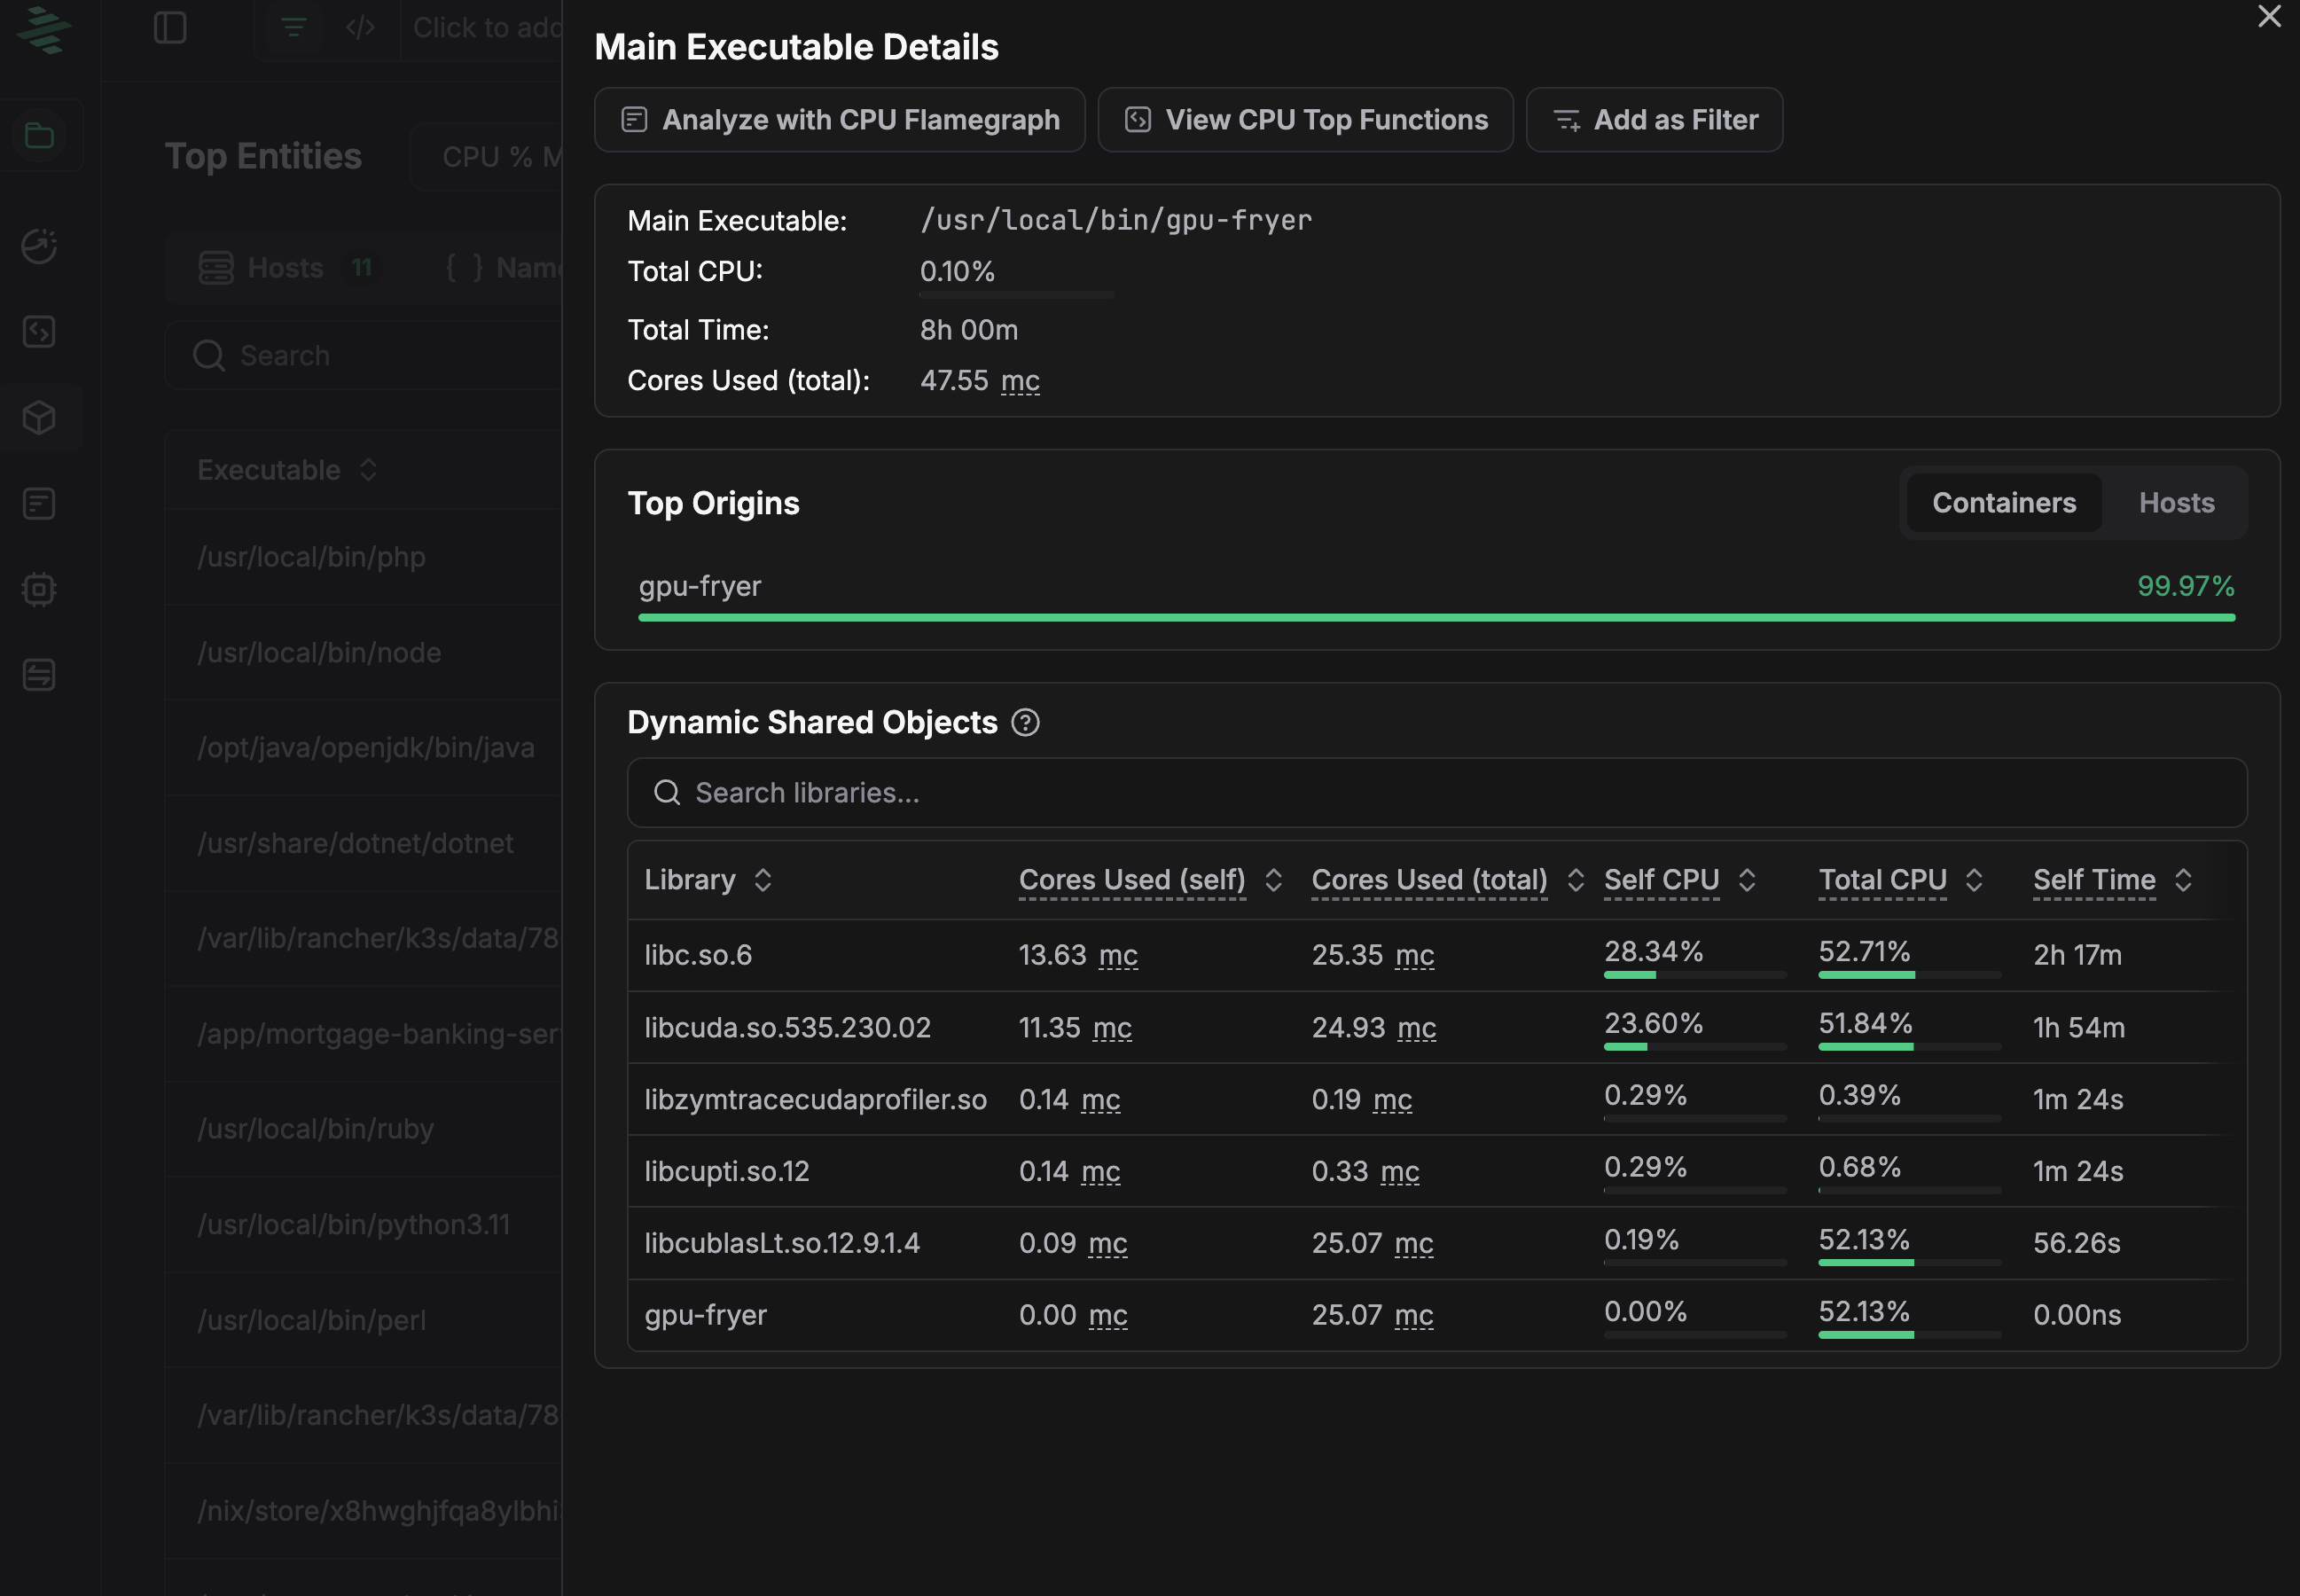The height and width of the screenshot is (1596, 2300).
Task: Open the code snippet icon in the sidebar
Action: pyautogui.click(x=40, y=332)
